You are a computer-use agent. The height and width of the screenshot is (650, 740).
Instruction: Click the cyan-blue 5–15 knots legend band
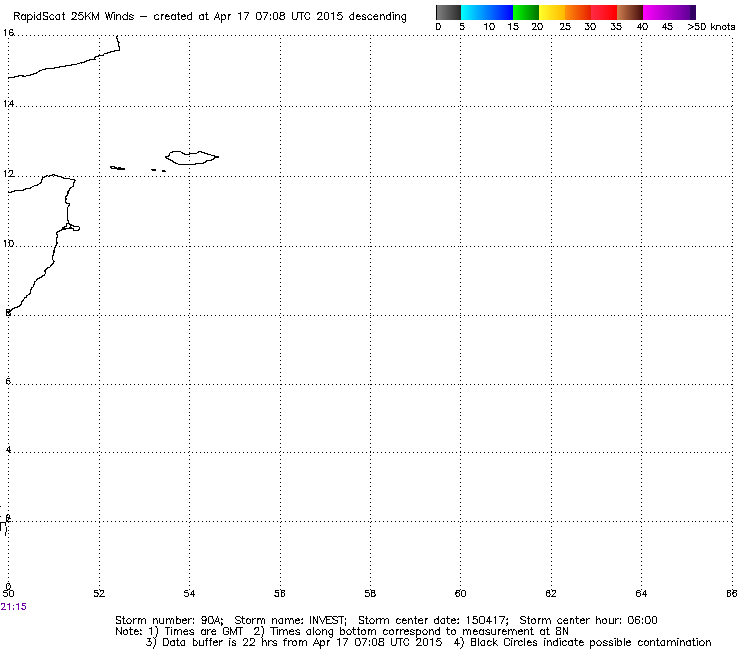click(x=487, y=12)
